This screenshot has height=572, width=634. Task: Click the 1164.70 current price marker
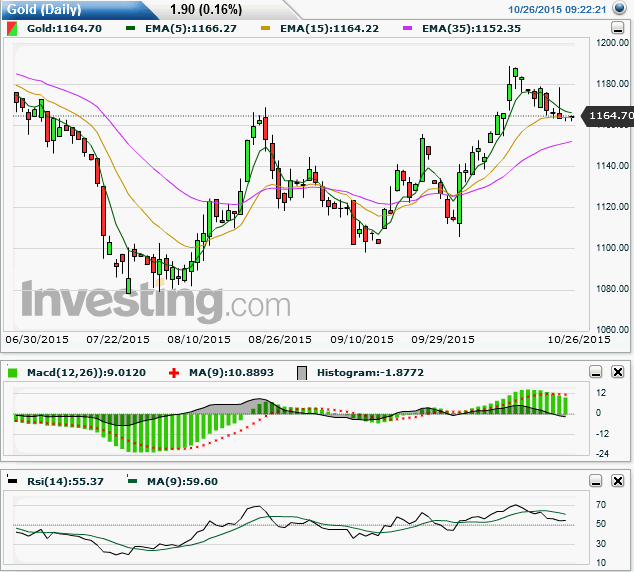608,116
